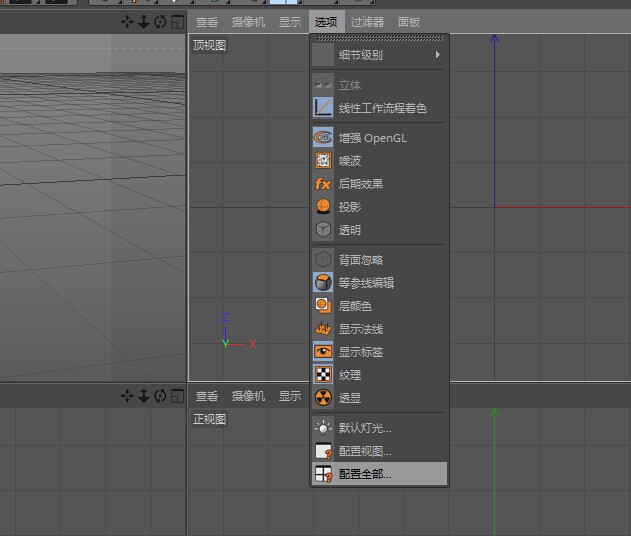631x536 pixels.
Task: Open 查看 menu in top view
Action: pos(207,22)
